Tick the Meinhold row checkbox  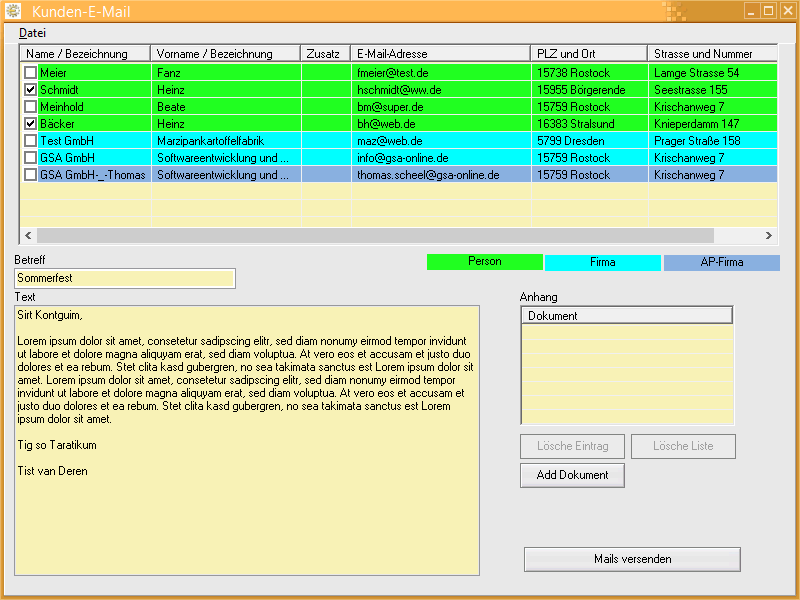(x=30, y=107)
